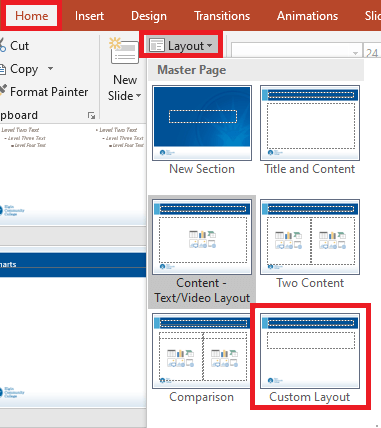Select the slide thumbnail with blue title bar

[73, 327]
